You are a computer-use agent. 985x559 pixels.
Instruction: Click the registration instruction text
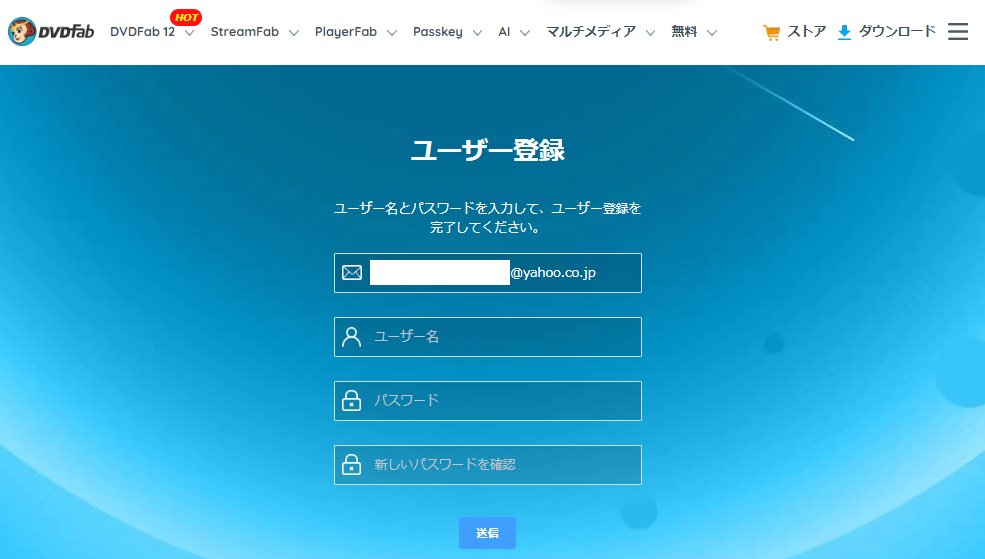(x=487, y=217)
